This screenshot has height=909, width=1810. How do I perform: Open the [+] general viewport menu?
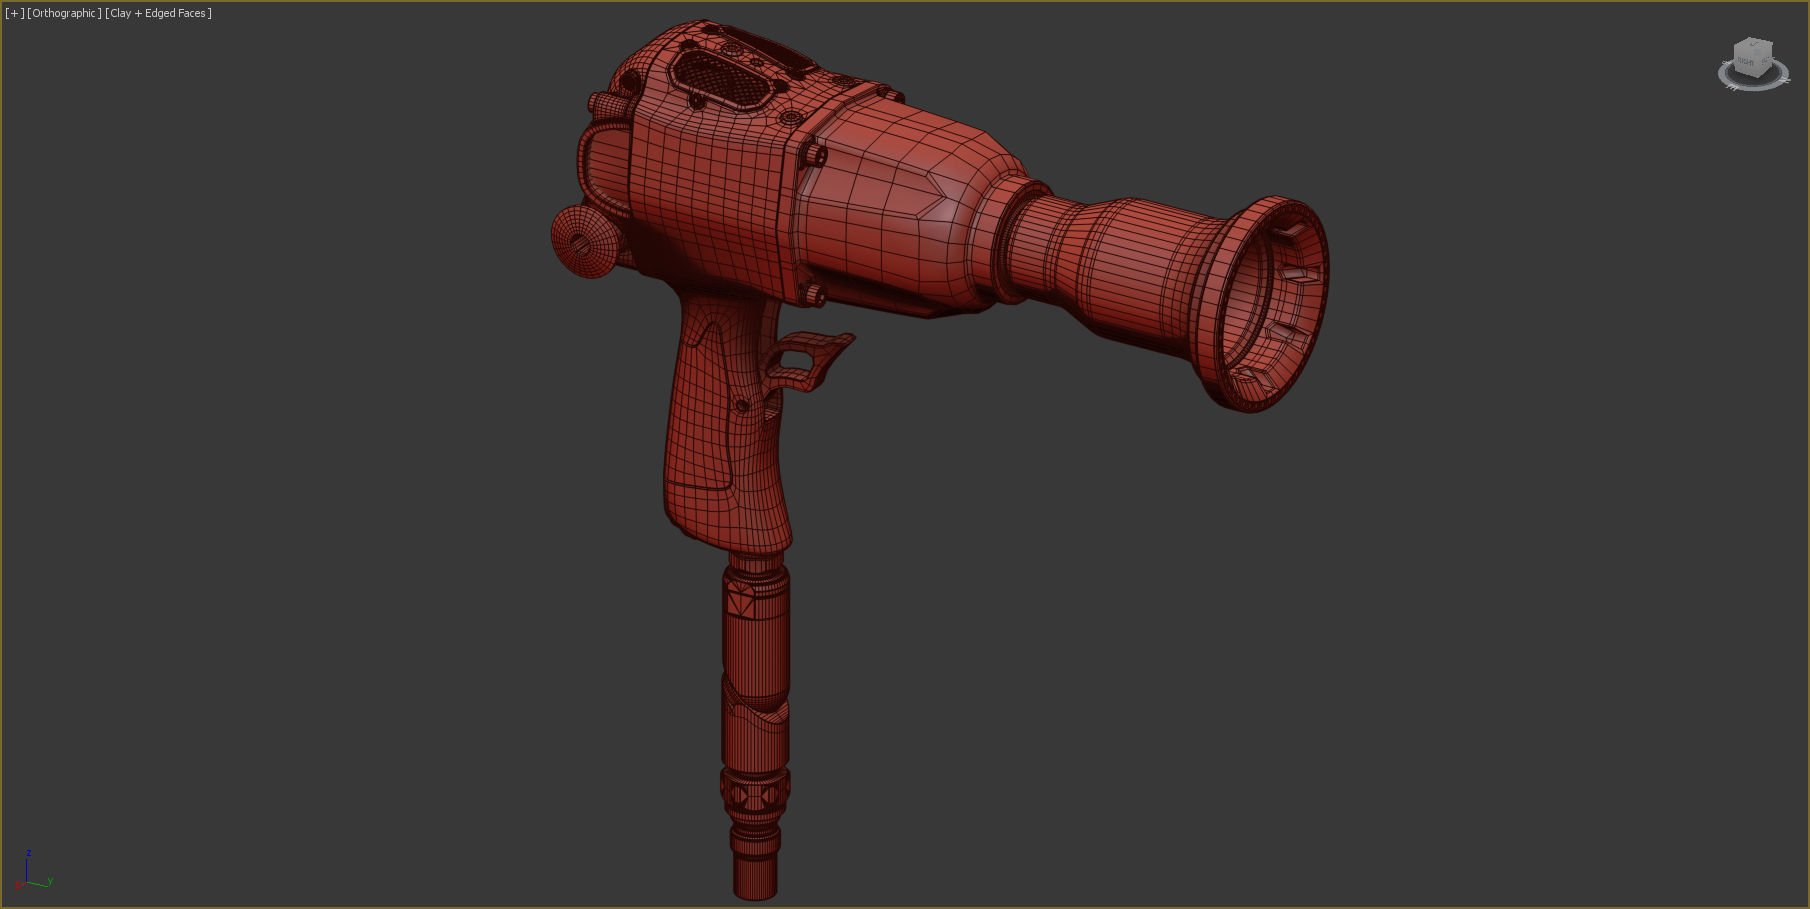coord(14,13)
